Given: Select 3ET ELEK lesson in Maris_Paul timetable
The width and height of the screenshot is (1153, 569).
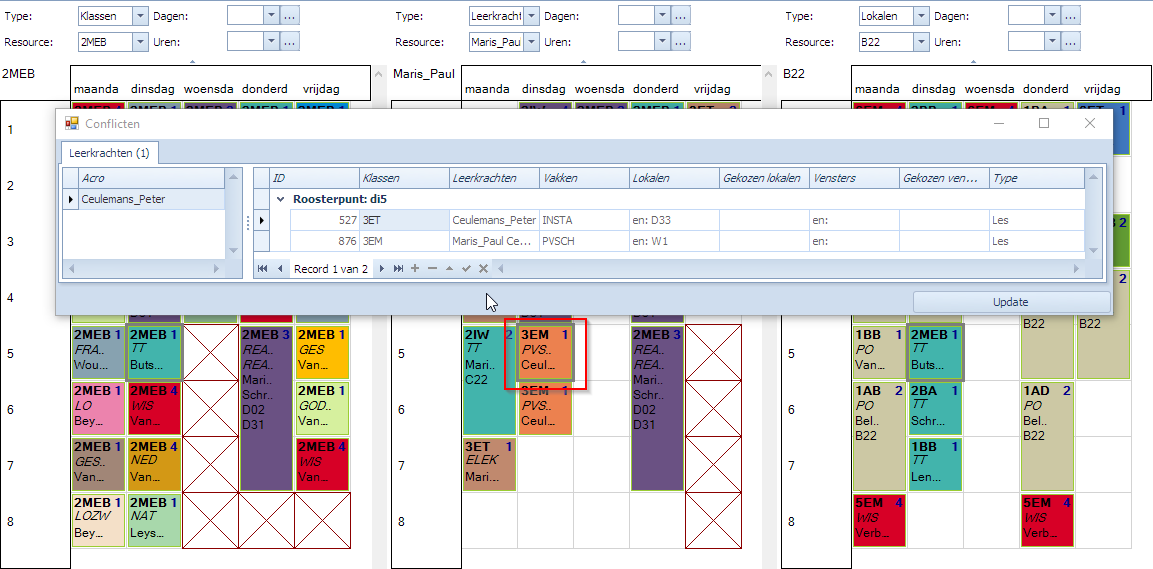Looking at the screenshot, I should 490,465.
